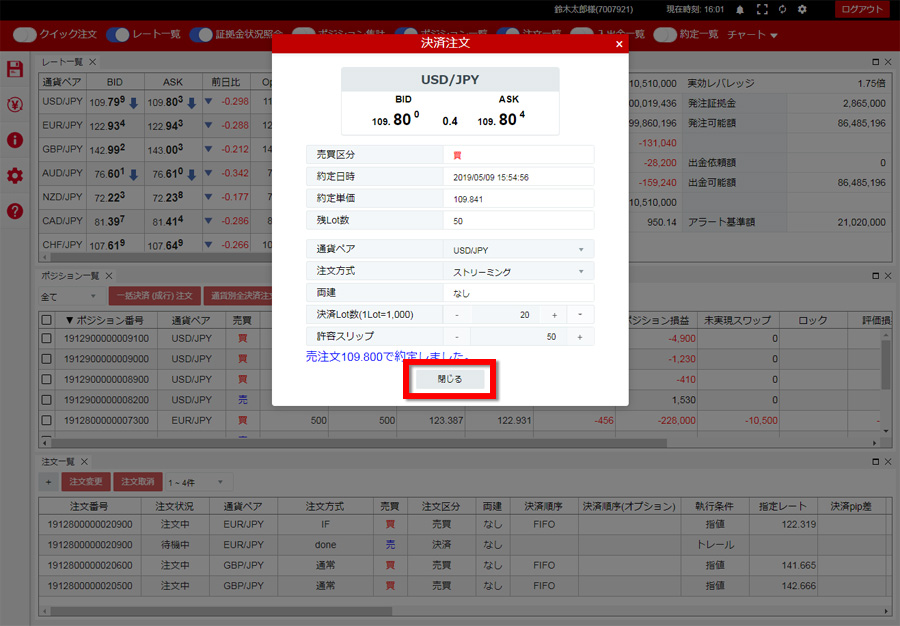The image size is (900, 626).
Task: Close the ポジション一覧 panel X
Action: click(x=109, y=276)
